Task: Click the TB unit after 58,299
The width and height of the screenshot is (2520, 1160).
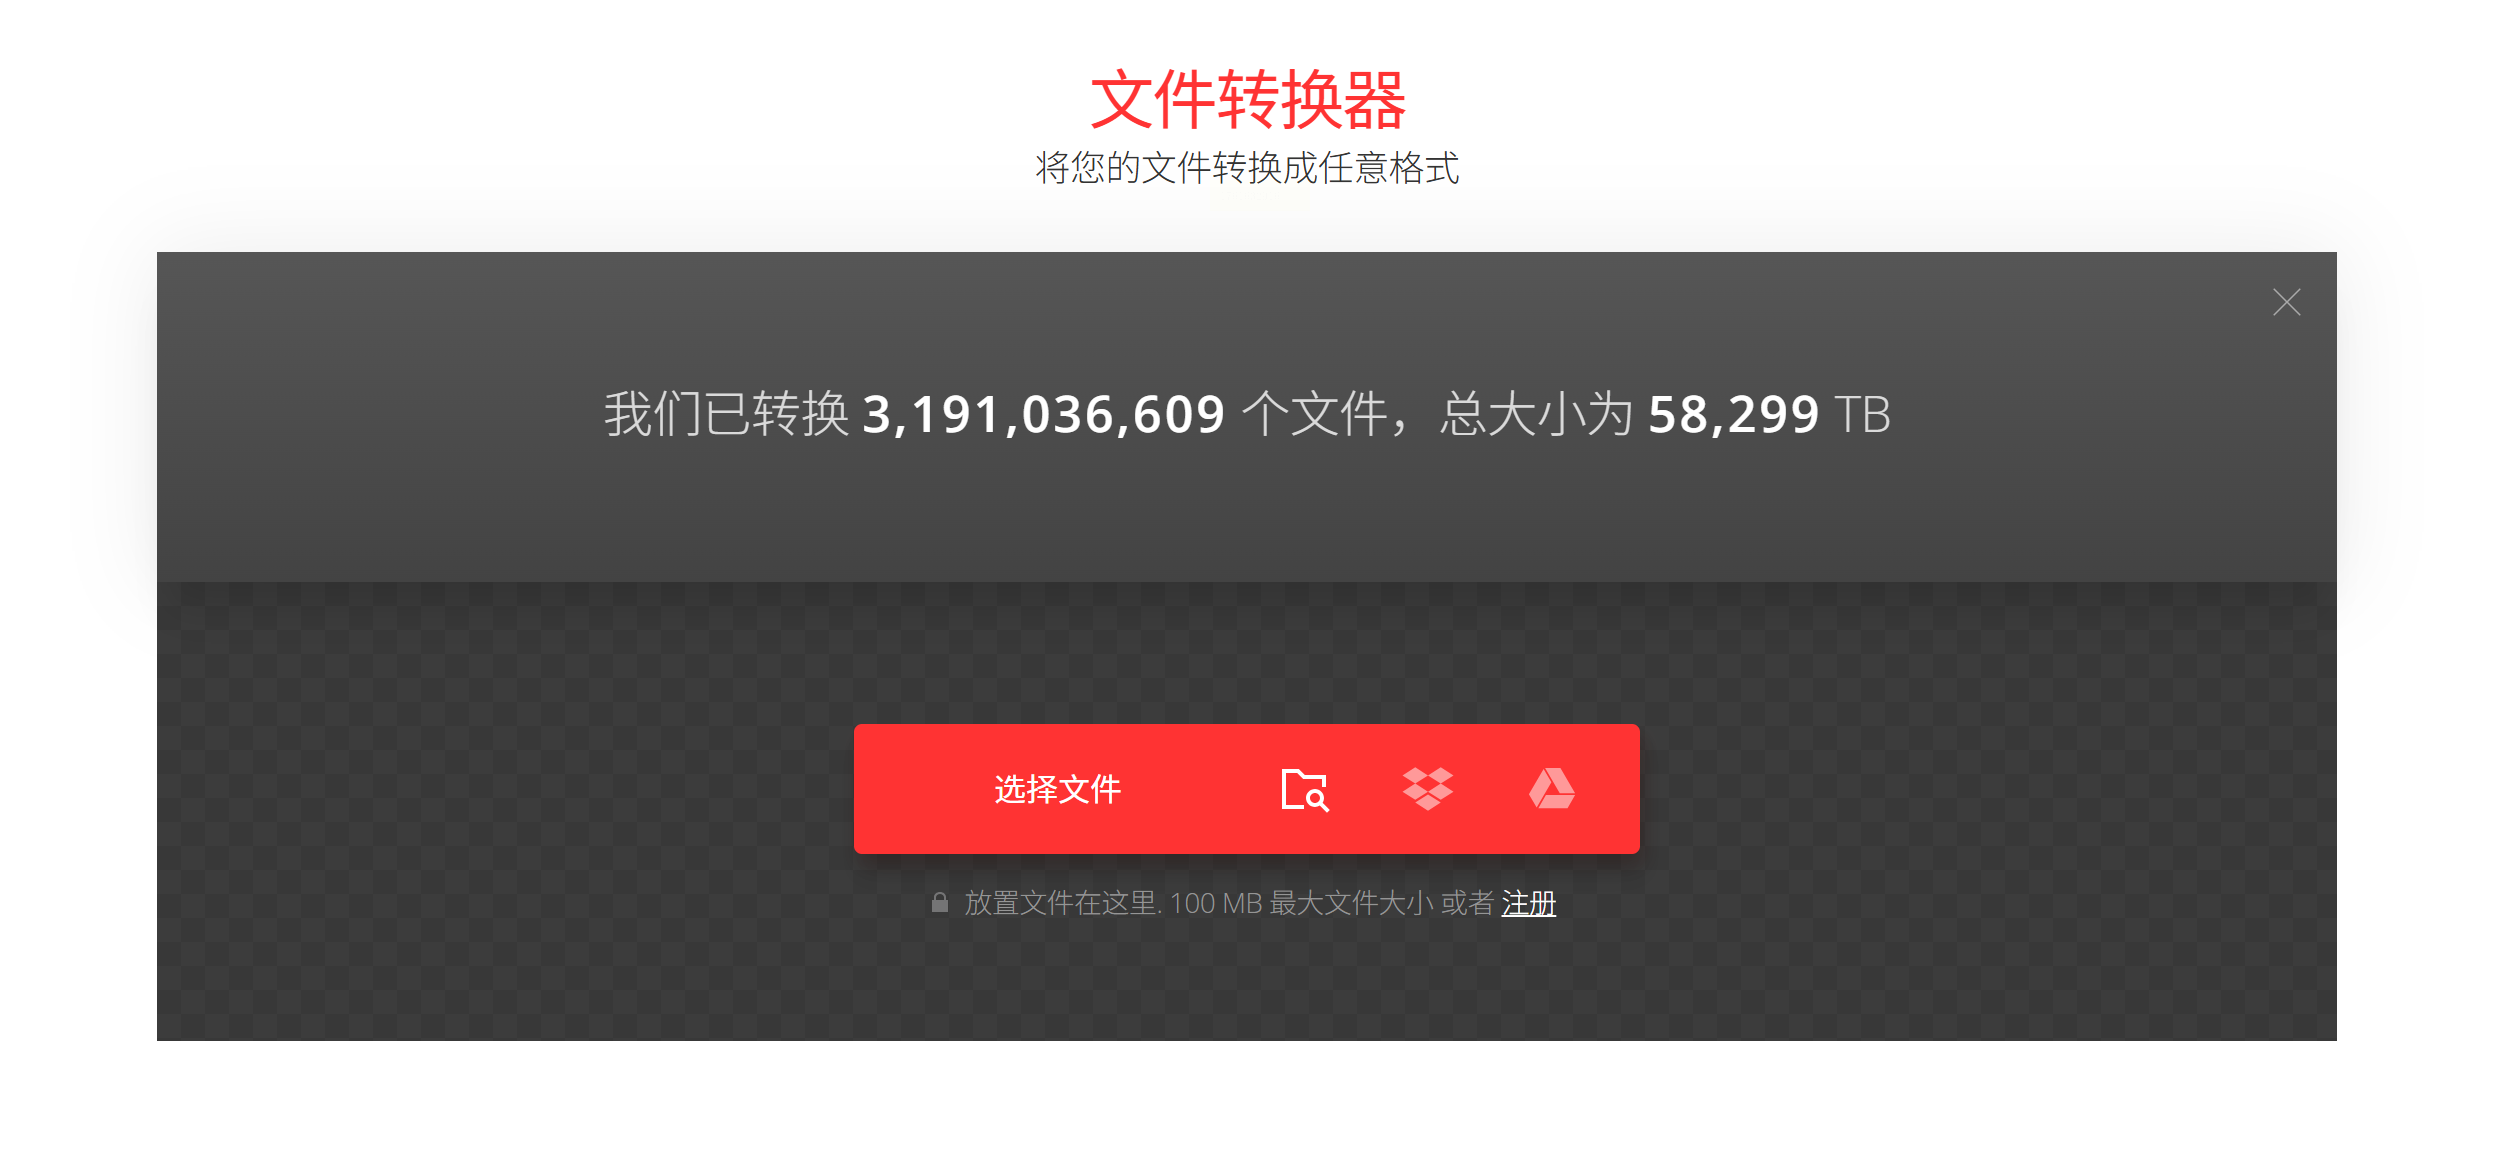Action: click(x=1862, y=414)
